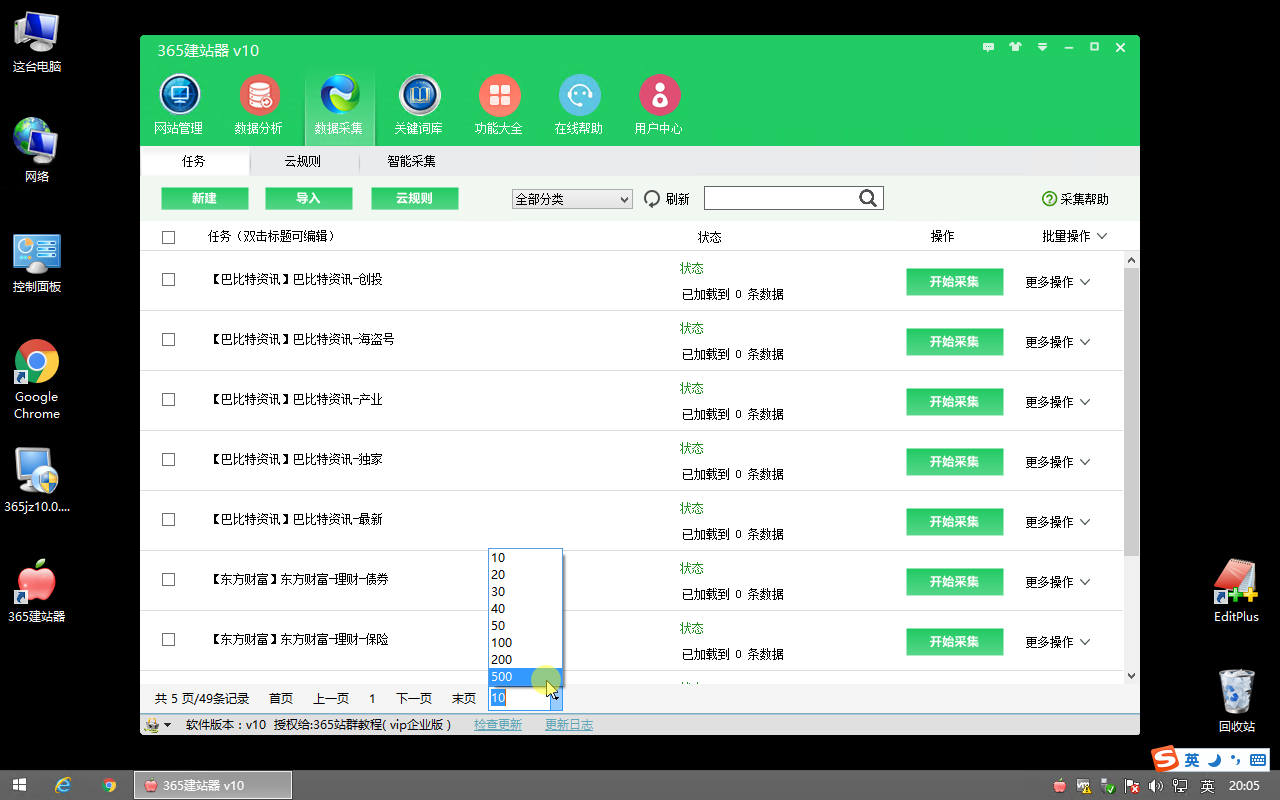Select the 数据采集 toolbar icon
This screenshot has height=800, width=1280.
coord(339,96)
